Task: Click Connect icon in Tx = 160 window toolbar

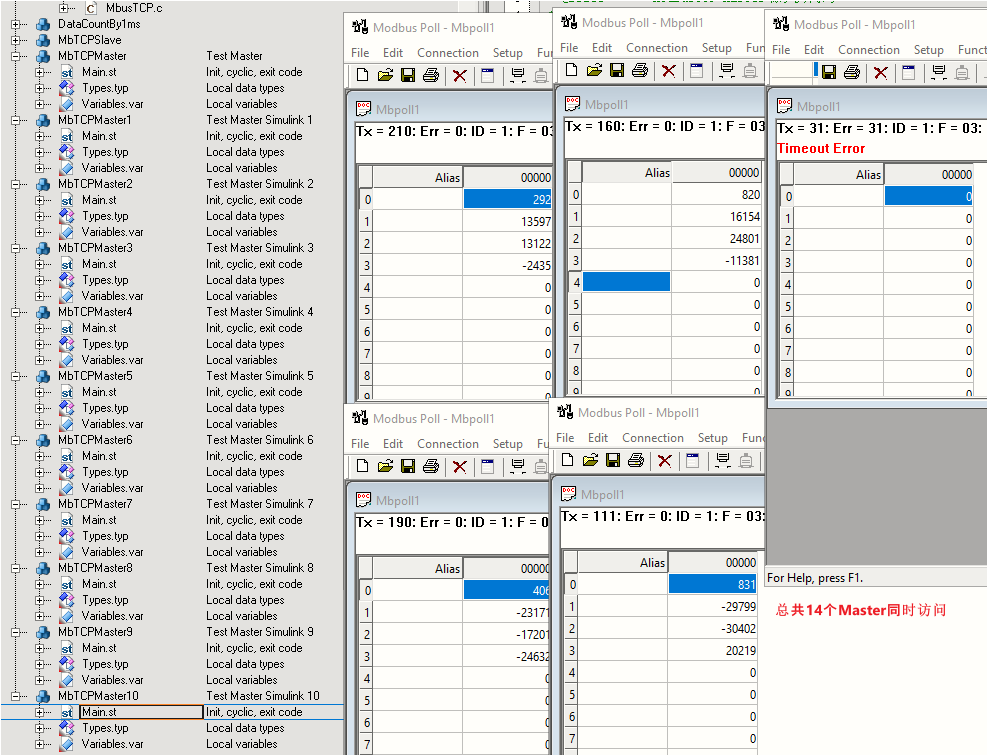Action: (727, 71)
